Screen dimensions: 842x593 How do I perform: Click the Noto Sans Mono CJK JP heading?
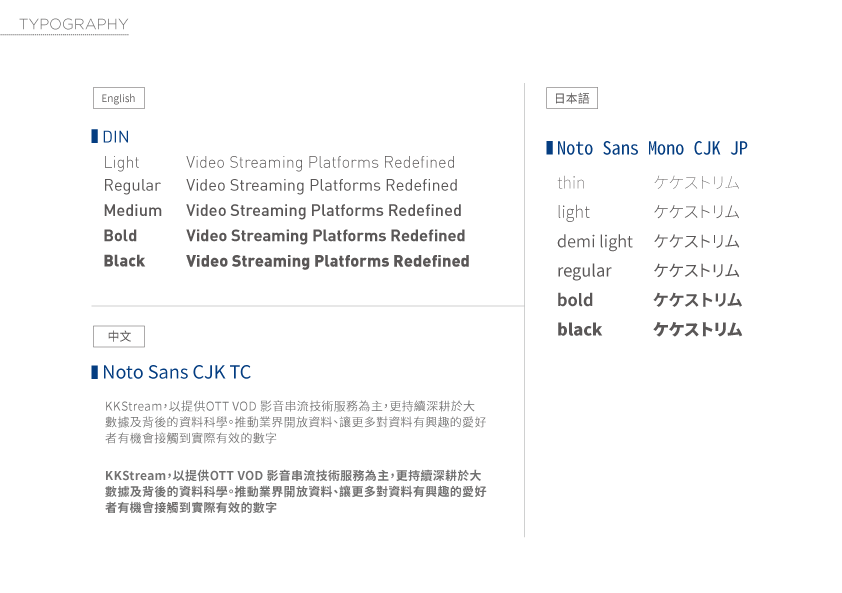coord(652,148)
